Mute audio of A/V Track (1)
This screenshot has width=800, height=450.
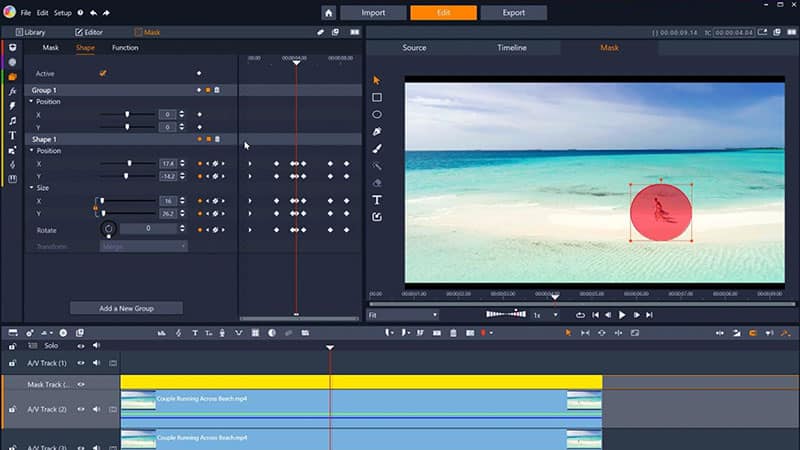pos(96,363)
